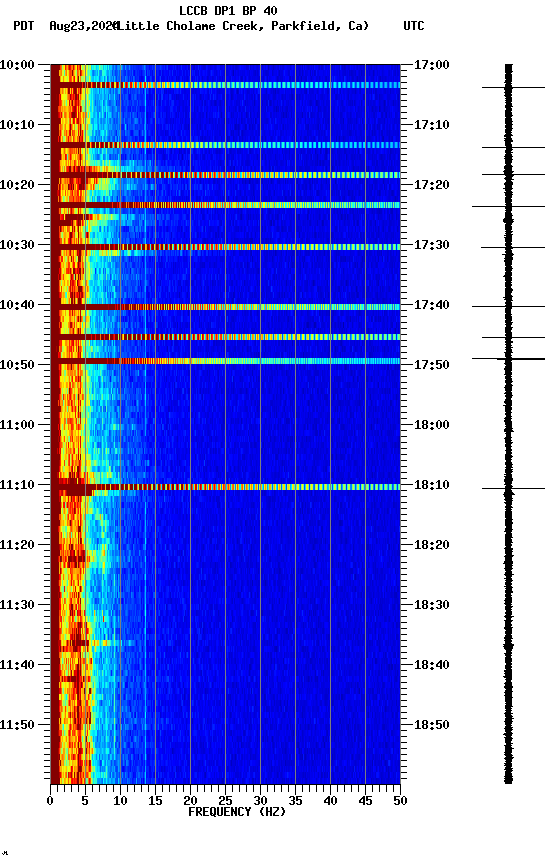Image resolution: width=552 pixels, height=864 pixels.
Task: Click the 20 Hz frequency axis label
Action: tap(190, 801)
